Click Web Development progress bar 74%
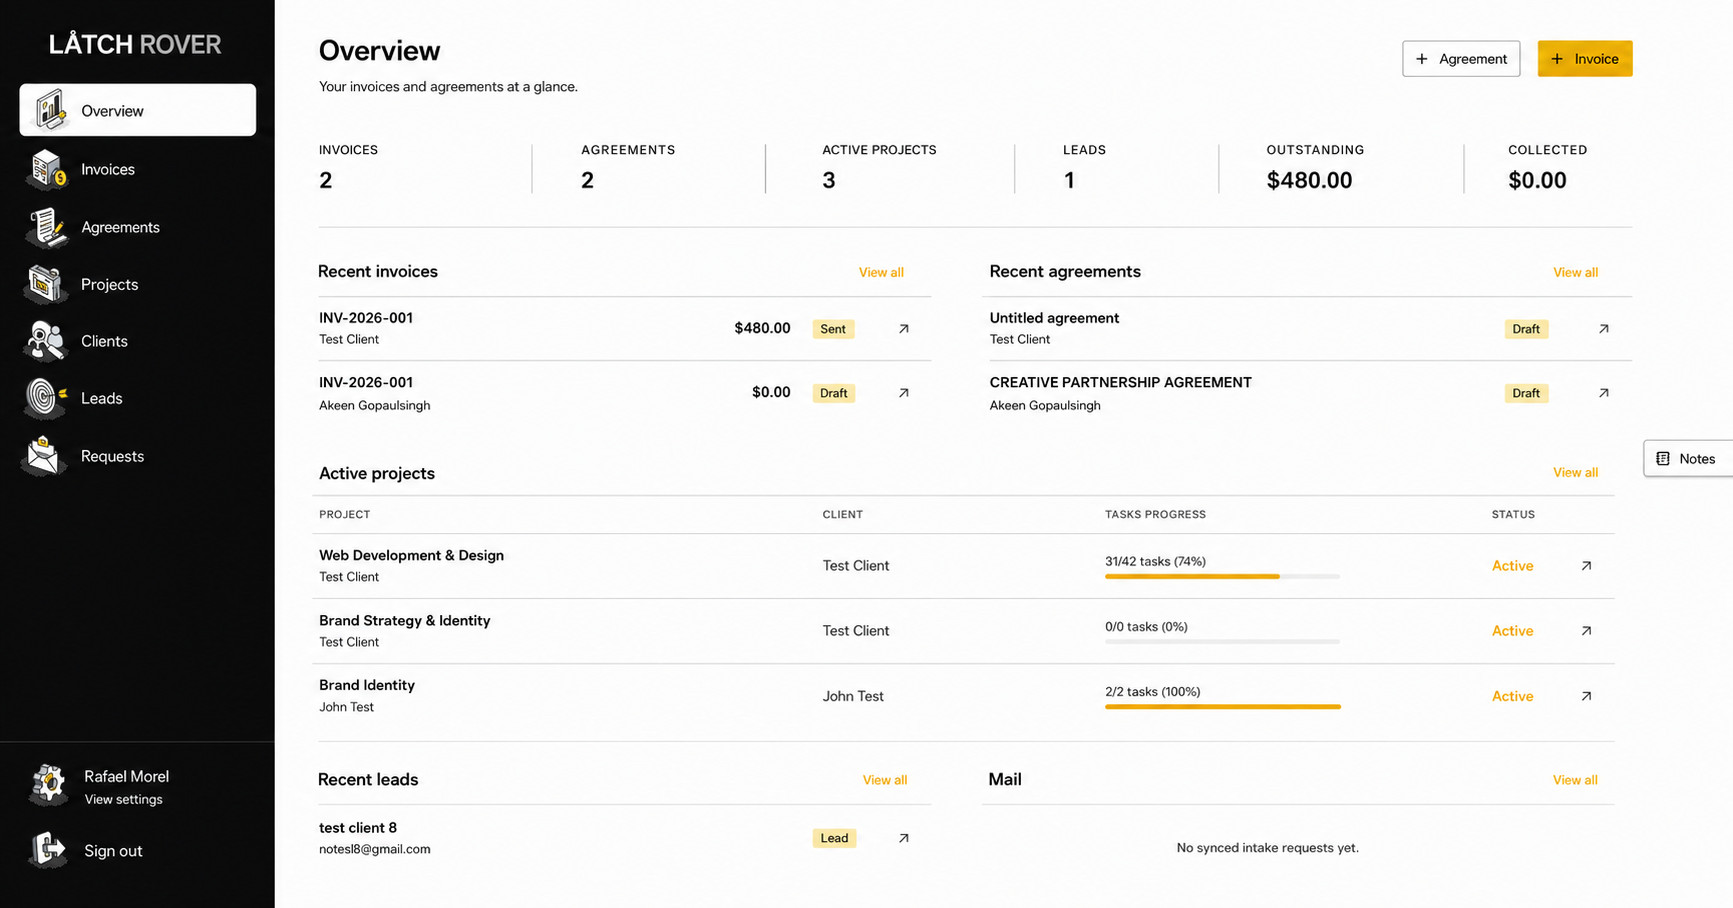1733x908 pixels. point(1222,577)
